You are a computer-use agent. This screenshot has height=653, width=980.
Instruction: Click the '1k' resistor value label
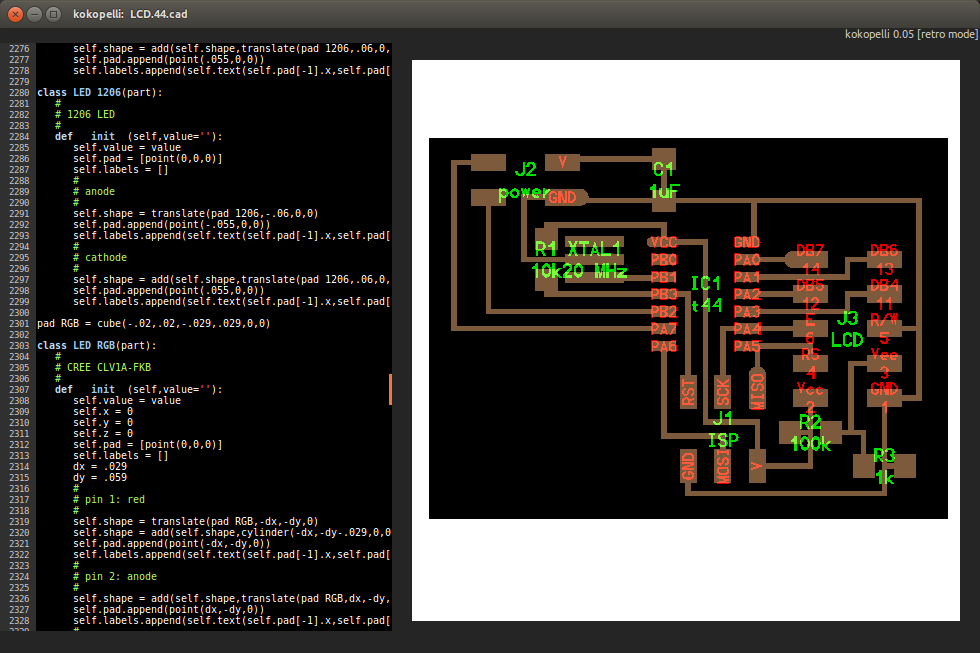[884, 478]
